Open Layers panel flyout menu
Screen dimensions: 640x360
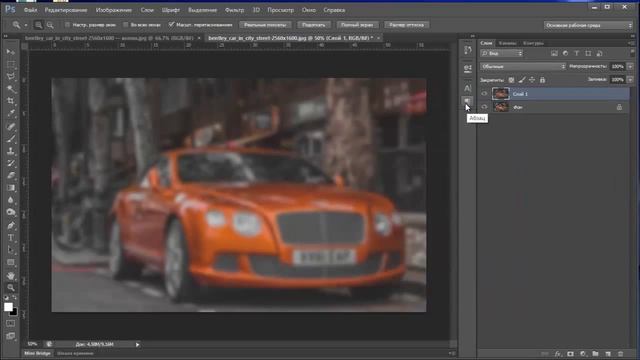tap(632, 43)
